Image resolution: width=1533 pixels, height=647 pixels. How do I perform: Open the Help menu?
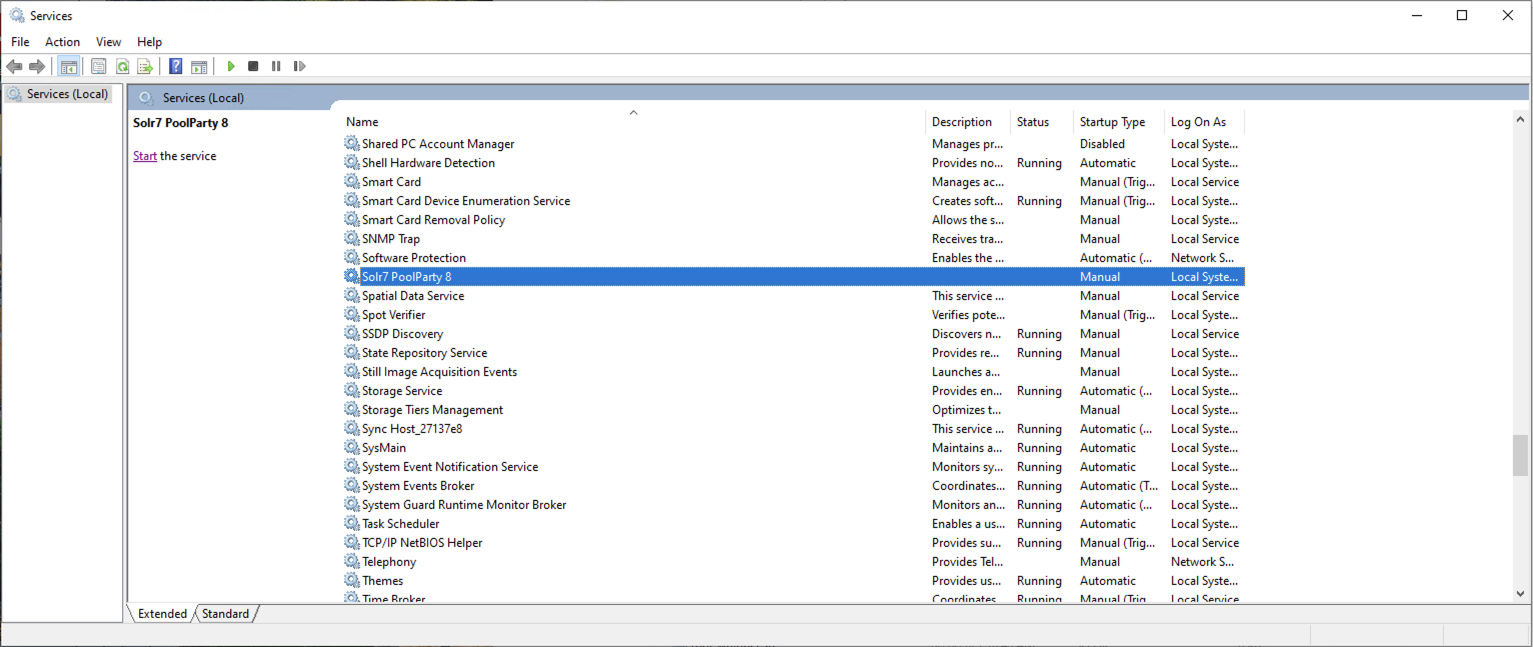coord(149,42)
